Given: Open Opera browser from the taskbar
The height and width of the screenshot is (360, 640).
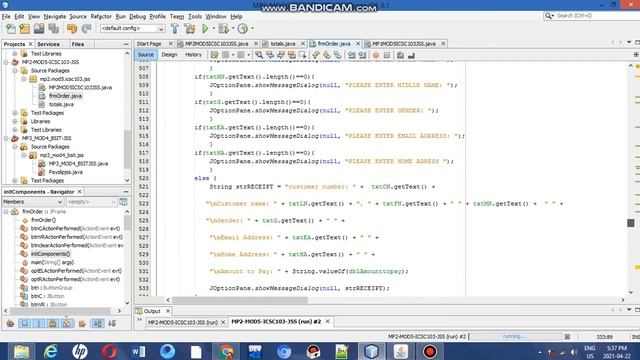Looking at the screenshot, I should pos(109,351).
